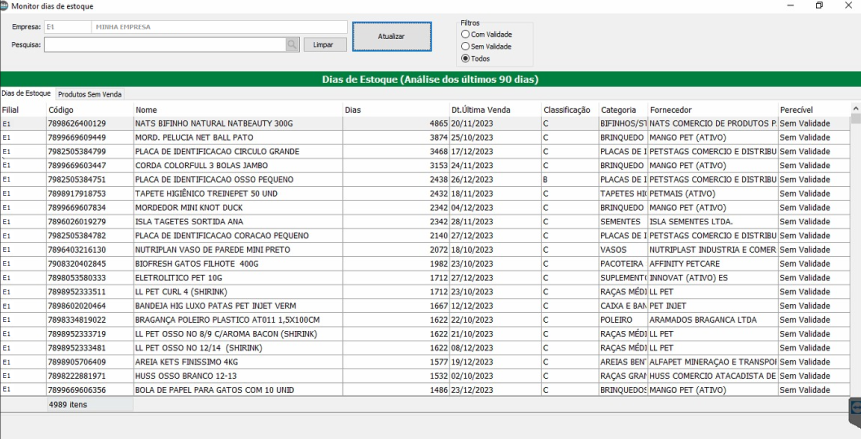Sort by Classificação column header
The image size is (861, 439).
click(x=567, y=109)
